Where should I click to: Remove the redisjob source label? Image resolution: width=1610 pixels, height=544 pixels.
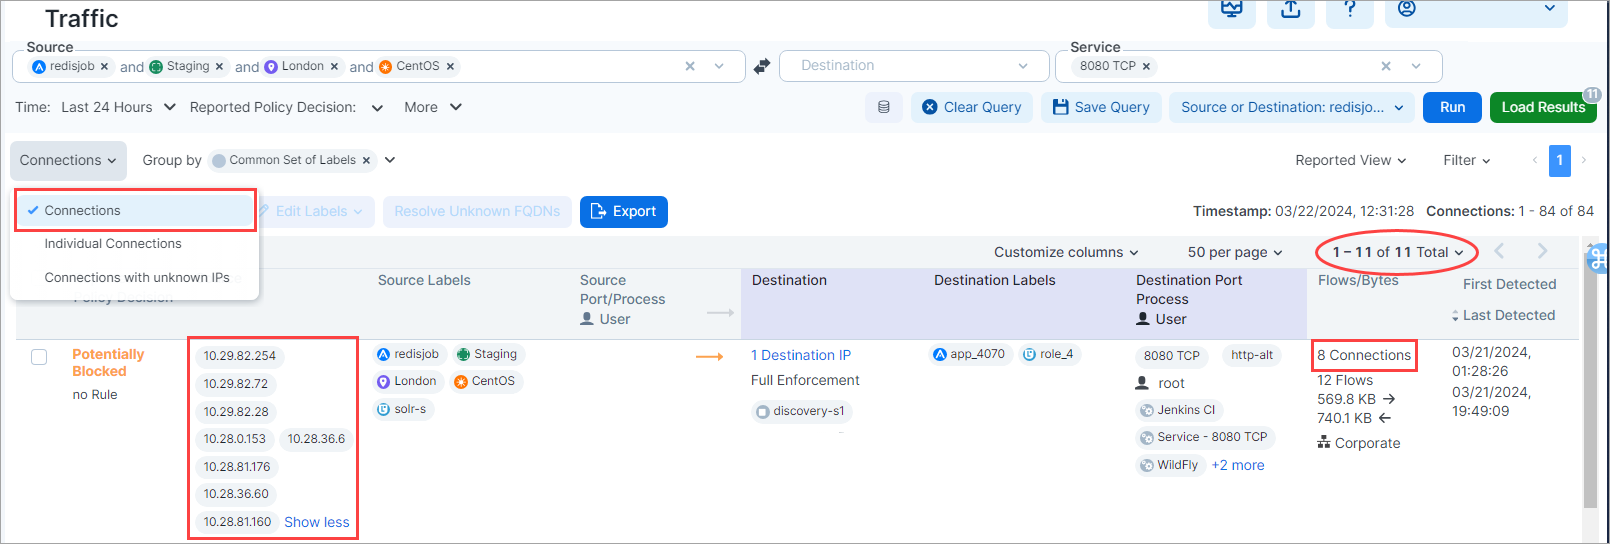104,67
